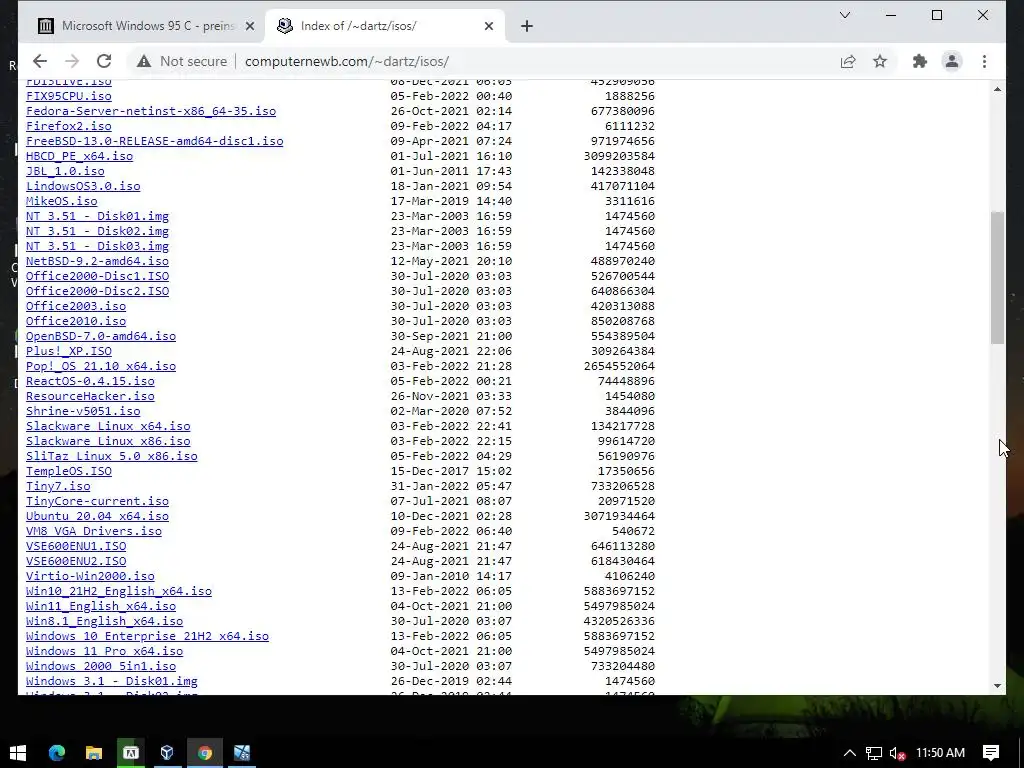Click the vertical scrollbar thumb
Image resolution: width=1024 pixels, height=768 pixels.
point(997,277)
